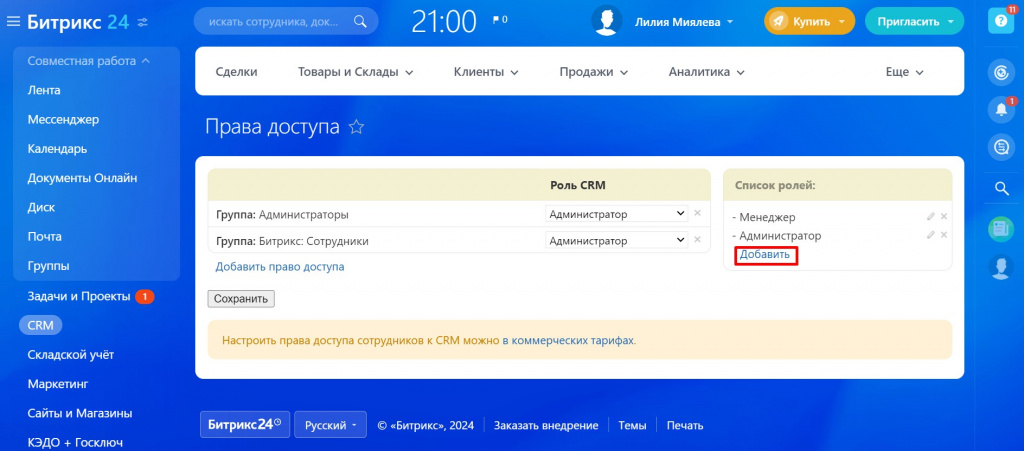1024x451 pixels.
Task: Click the search magnifier in top search box
Action: tap(360, 22)
